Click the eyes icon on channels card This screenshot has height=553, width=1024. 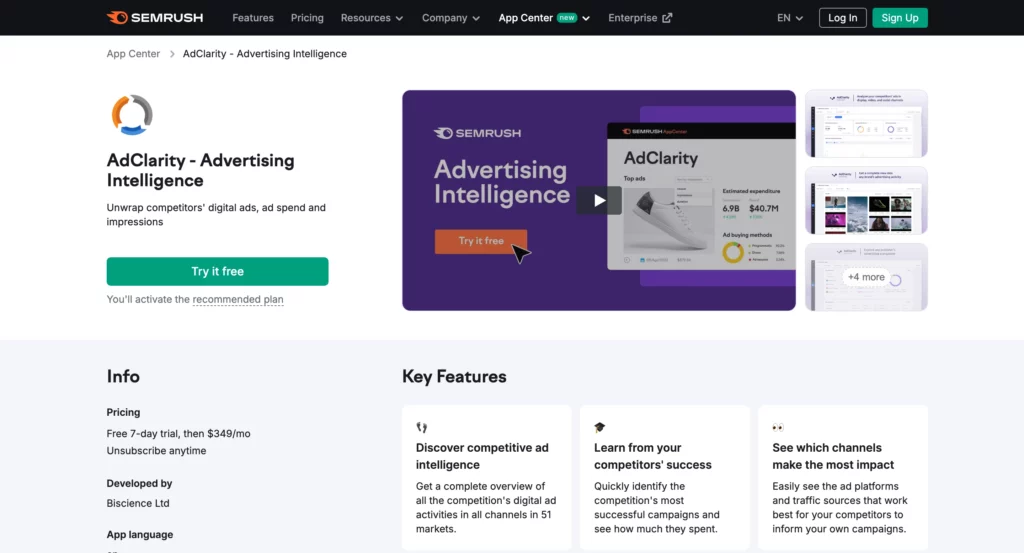(778, 428)
